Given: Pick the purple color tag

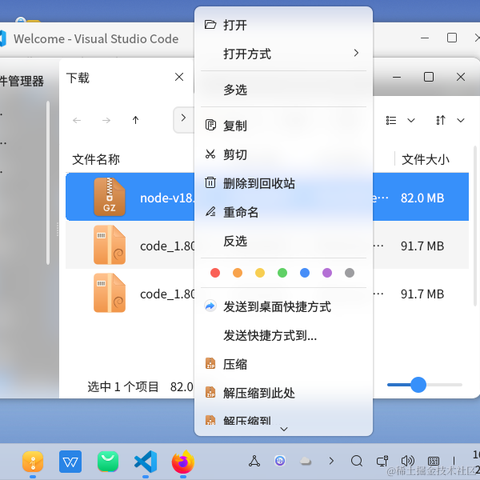Looking at the screenshot, I should (x=327, y=273).
